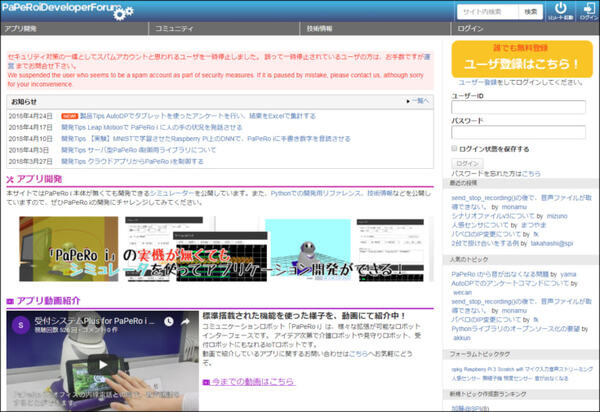Viewport: 600px width, 412px height.
Task: Open the 今までの動画はこちら link
Action: (253, 382)
